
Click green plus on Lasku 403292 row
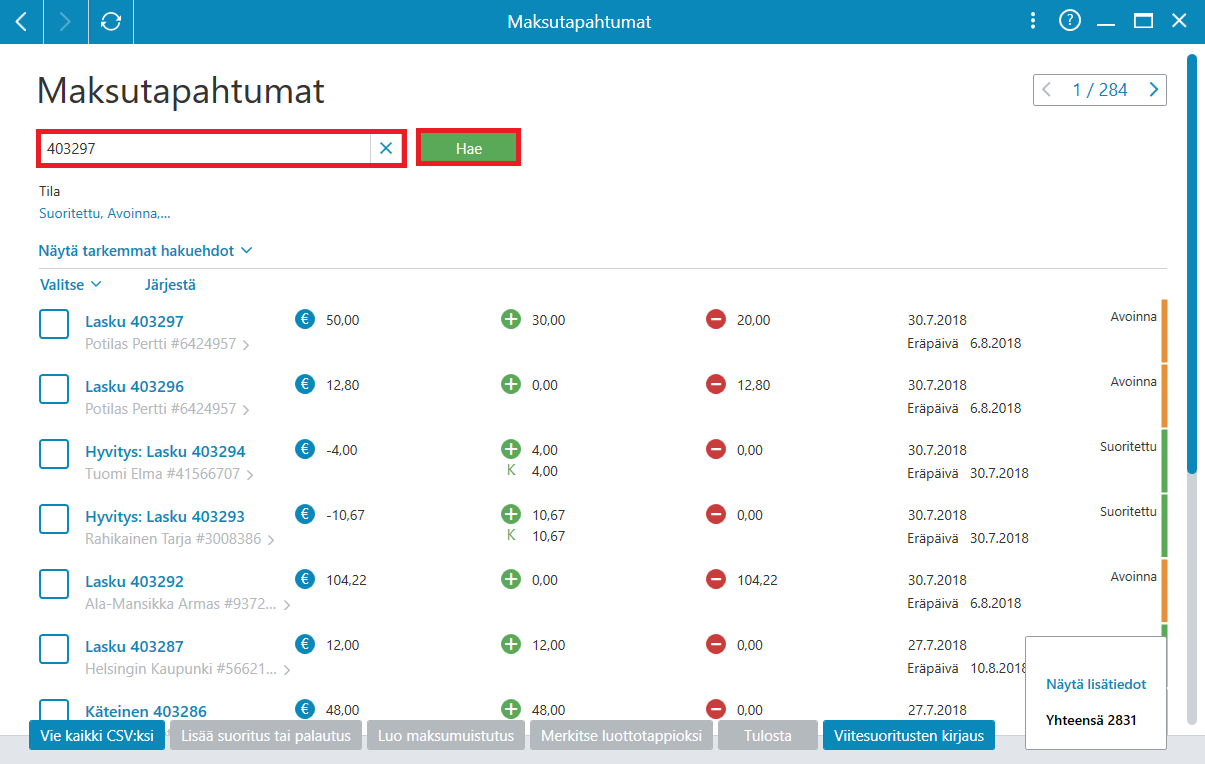(x=511, y=580)
